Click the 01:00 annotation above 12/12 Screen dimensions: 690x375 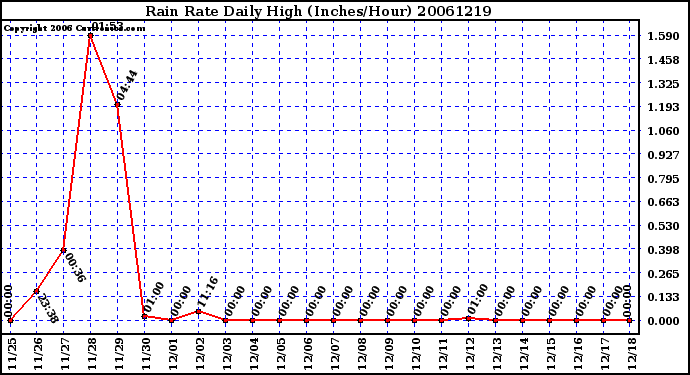click(477, 299)
